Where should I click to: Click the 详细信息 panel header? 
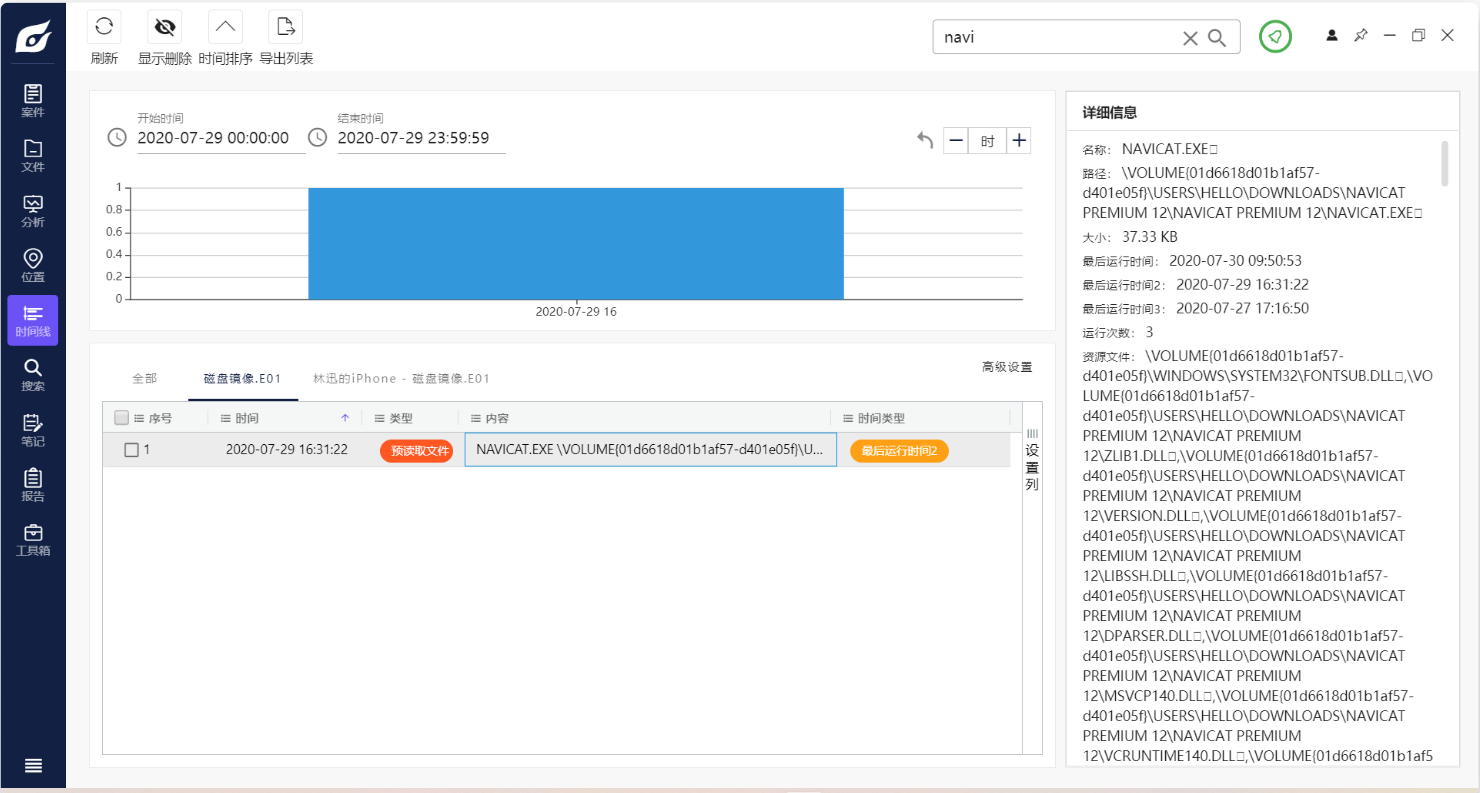1109,112
